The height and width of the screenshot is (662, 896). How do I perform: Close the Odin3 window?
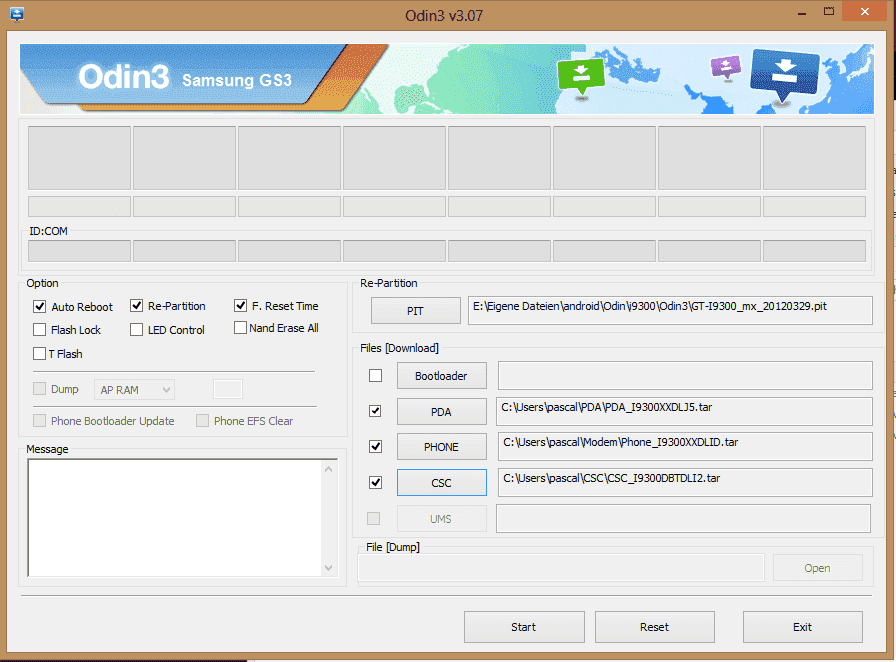[865, 11]
